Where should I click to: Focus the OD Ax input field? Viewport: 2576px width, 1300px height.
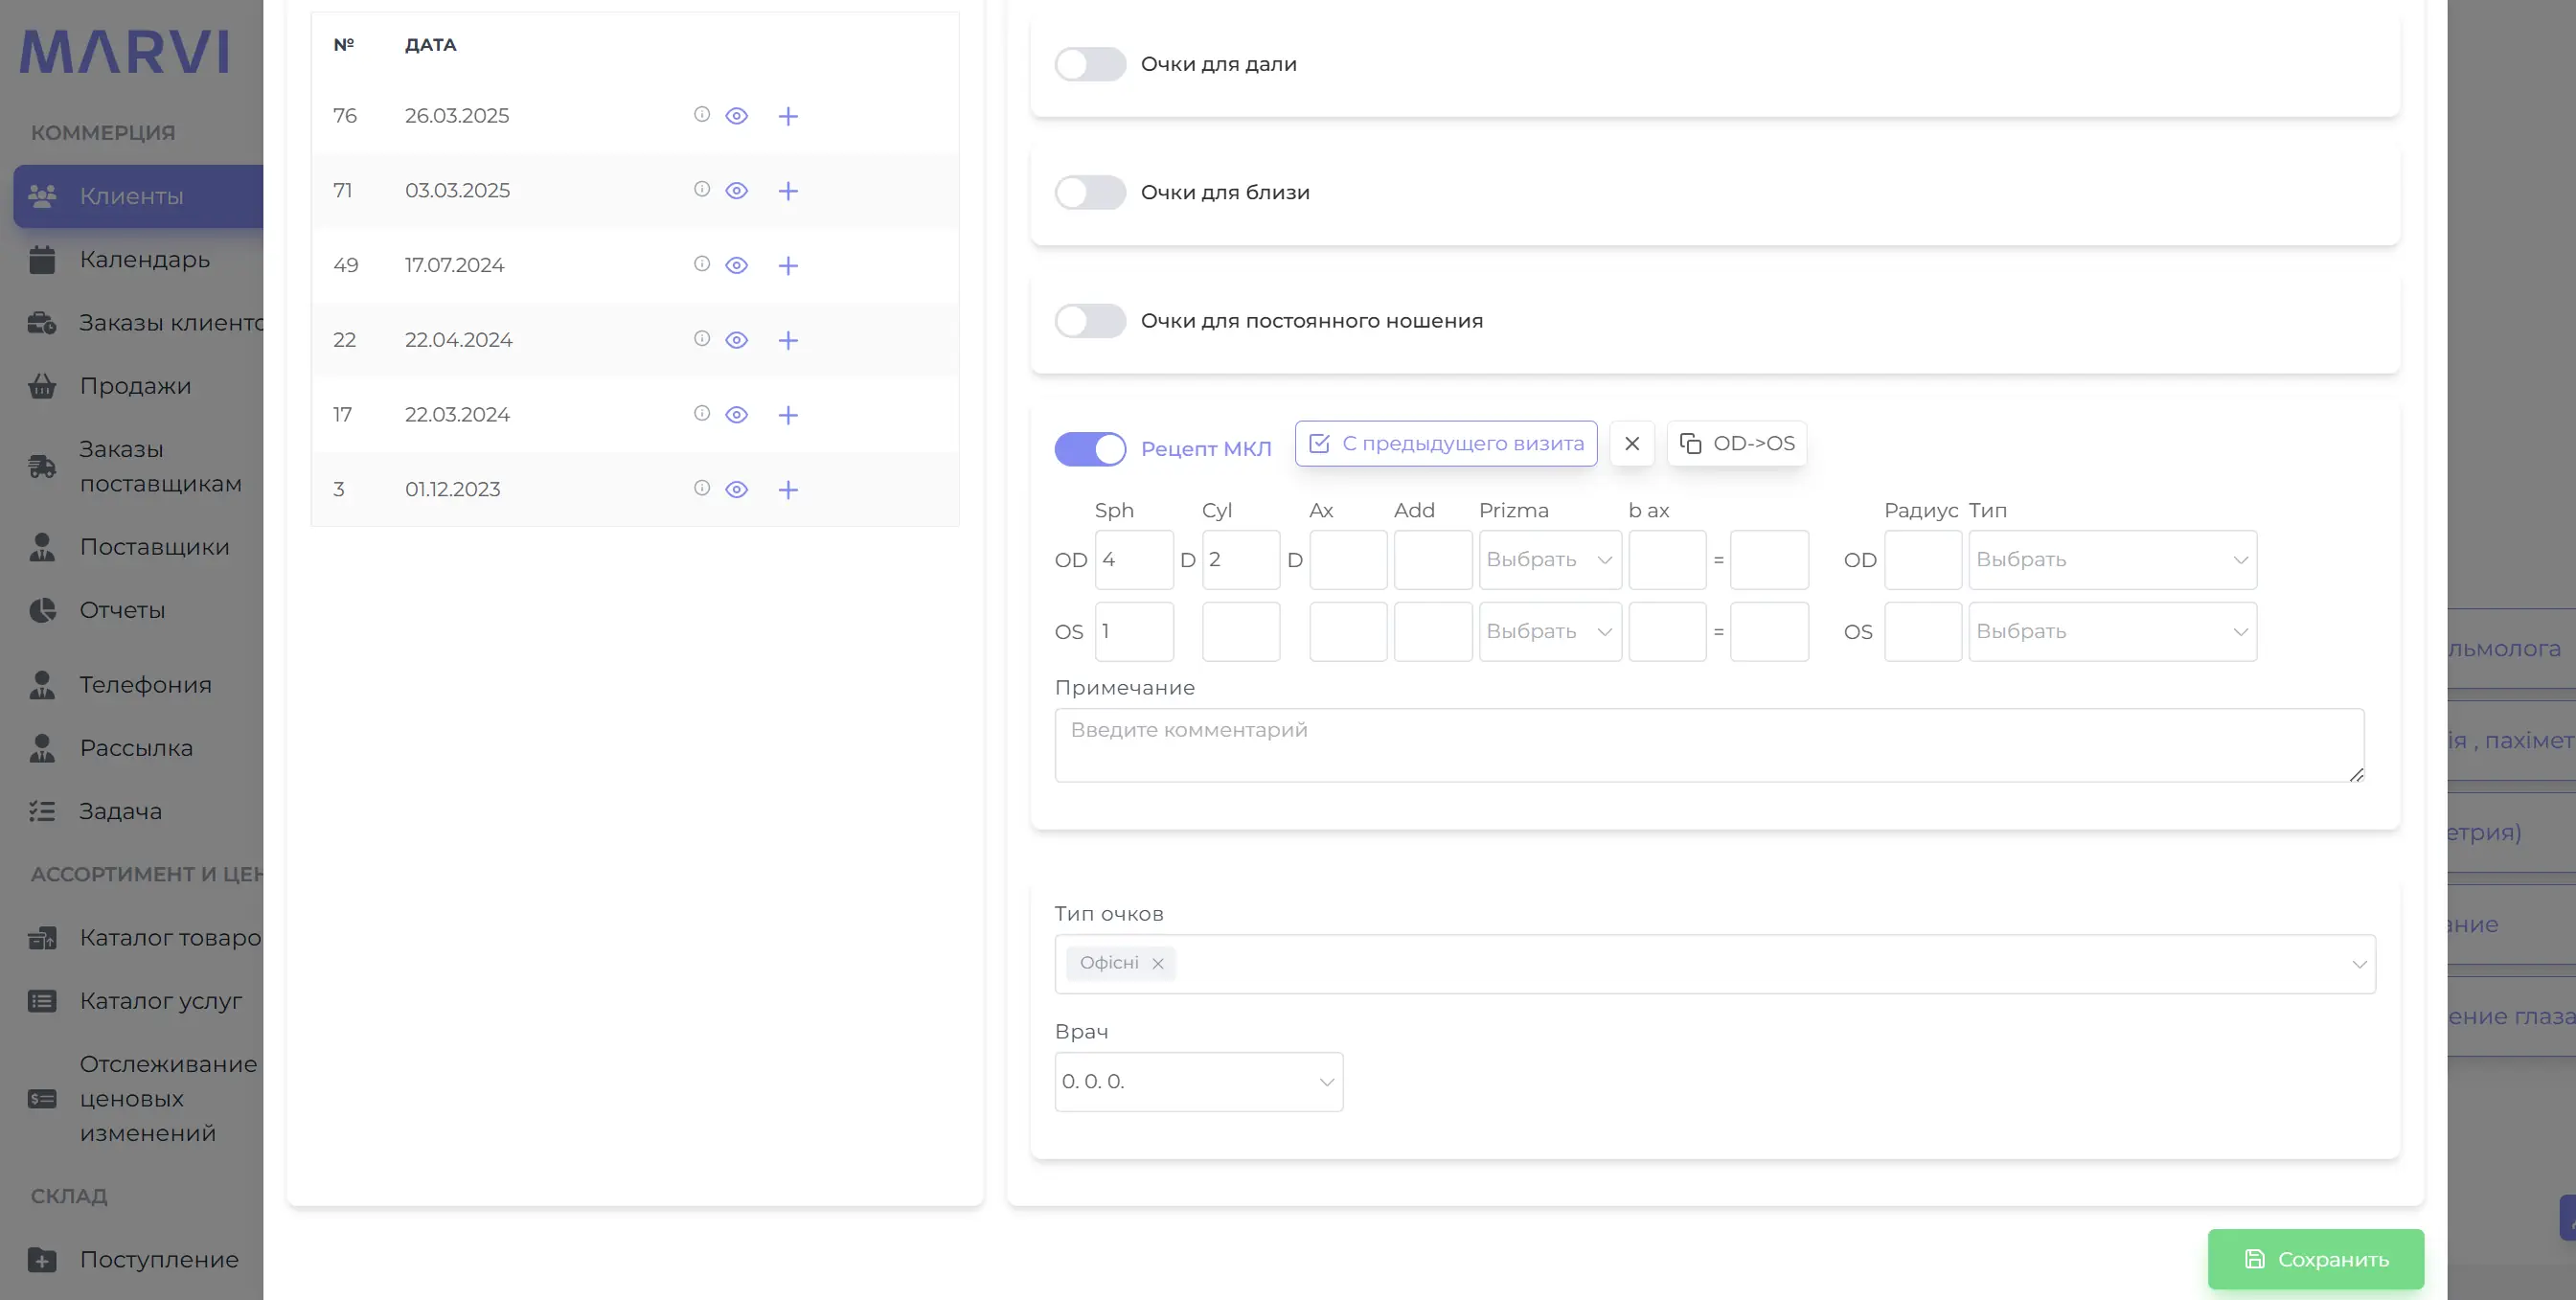coord(1348,560)
